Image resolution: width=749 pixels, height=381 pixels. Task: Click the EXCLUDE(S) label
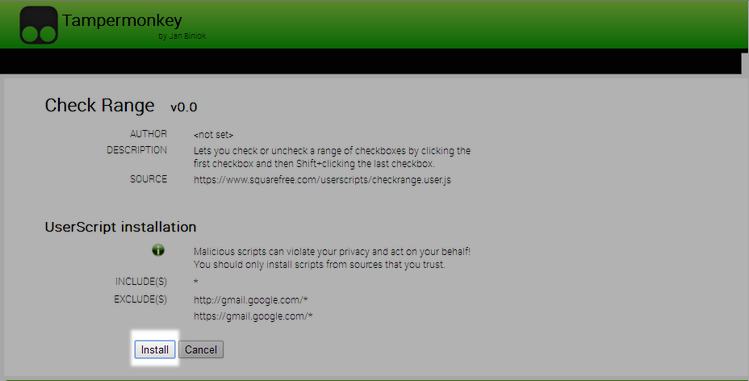(x=140, y=299)
